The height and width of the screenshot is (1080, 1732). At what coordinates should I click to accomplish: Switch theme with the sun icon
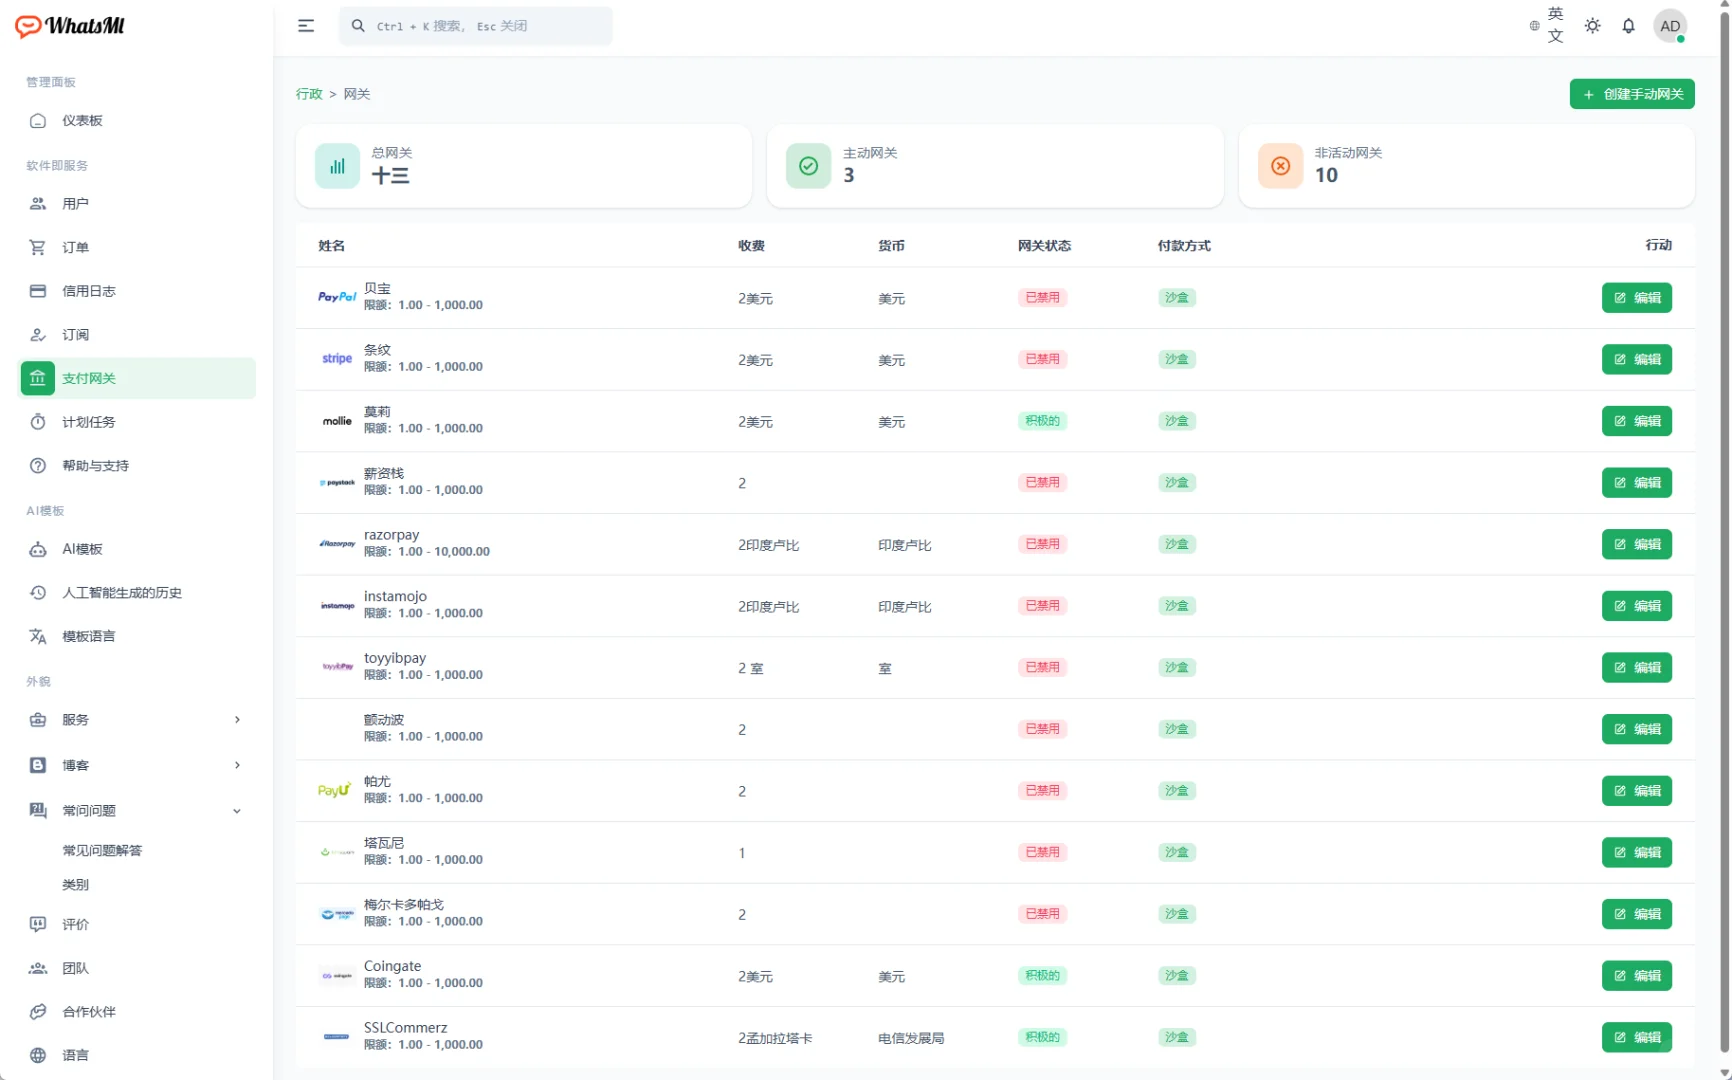pyautogui.click(x=1592, y=26)
